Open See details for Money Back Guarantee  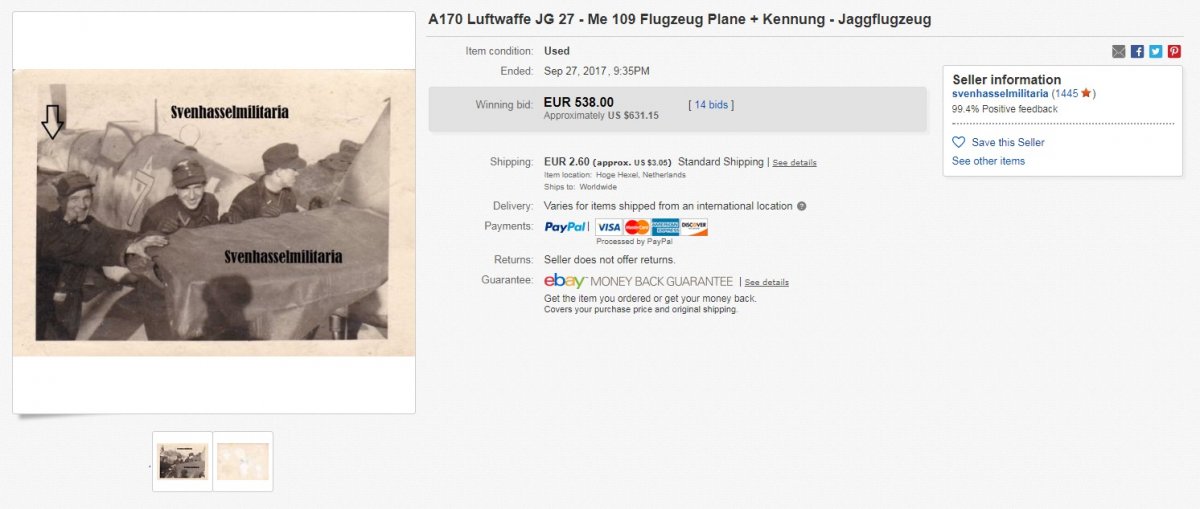(x=767, y=283)
